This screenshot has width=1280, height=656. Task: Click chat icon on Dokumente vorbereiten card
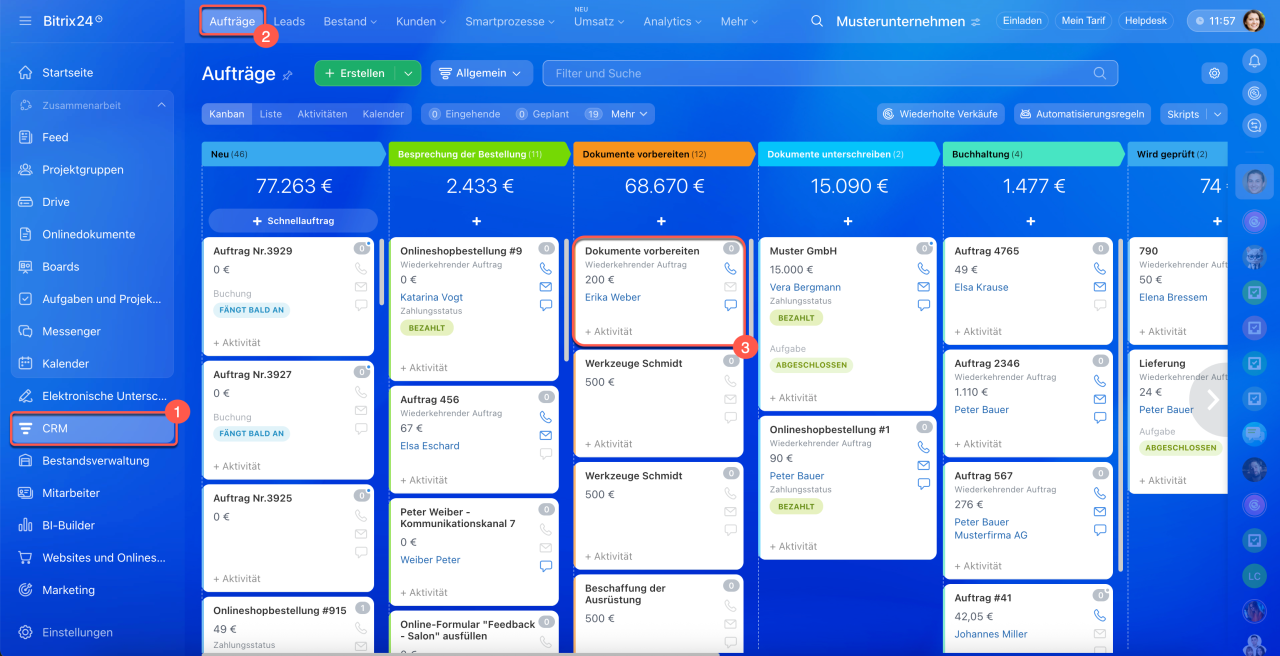[730, 305]
